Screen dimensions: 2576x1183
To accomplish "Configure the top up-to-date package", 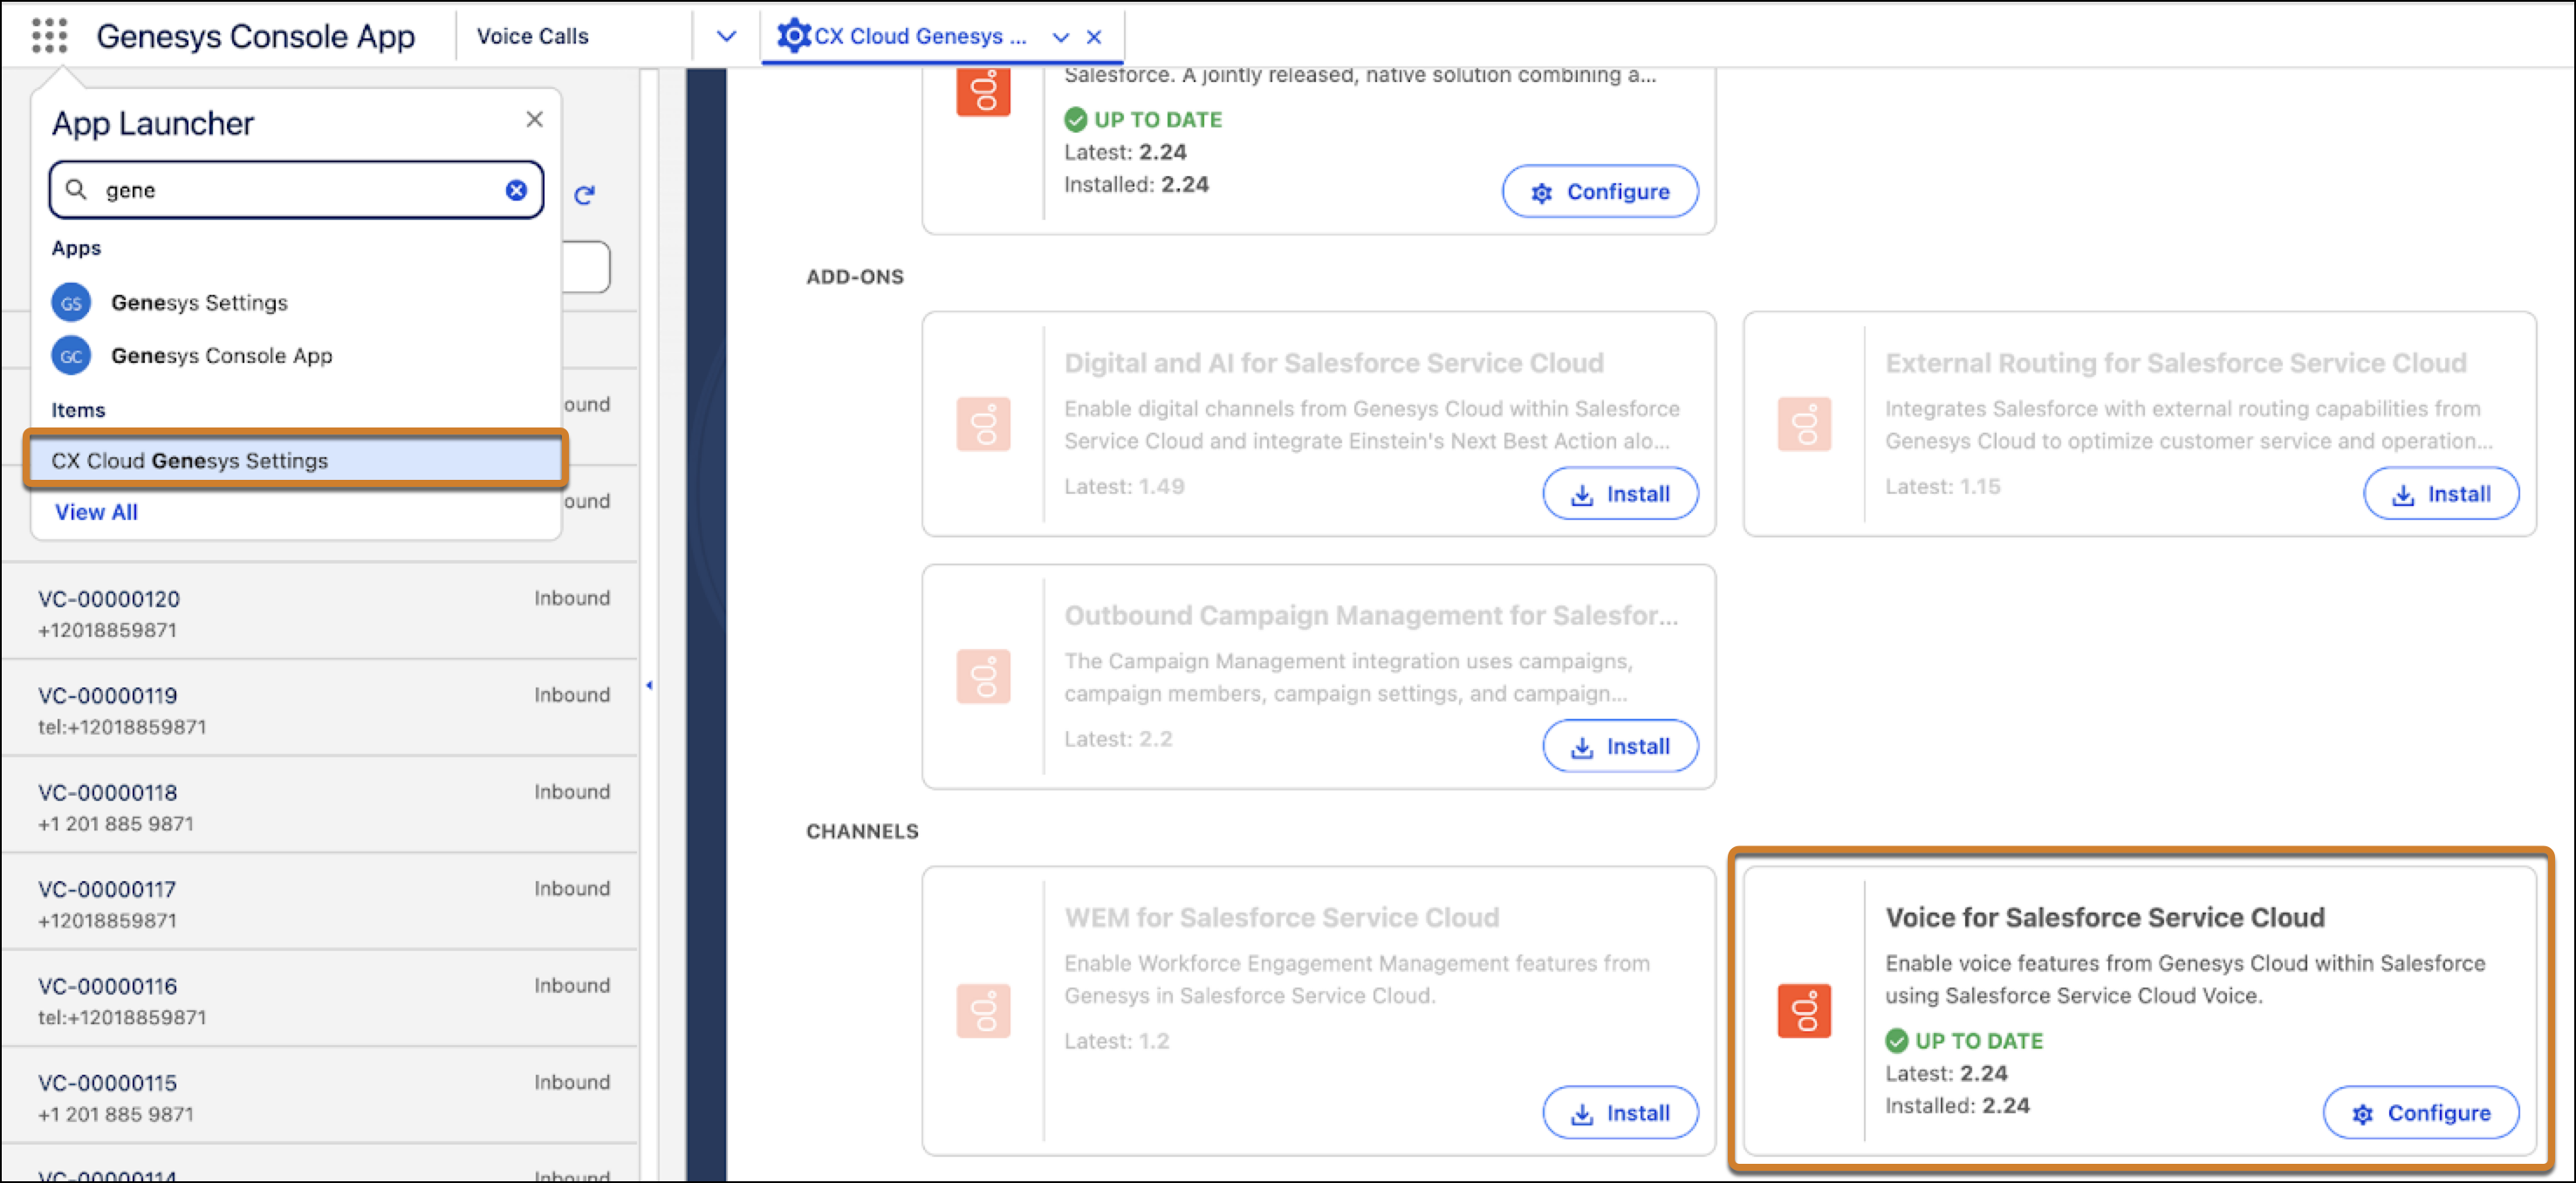I will (x=1600, y=192).
